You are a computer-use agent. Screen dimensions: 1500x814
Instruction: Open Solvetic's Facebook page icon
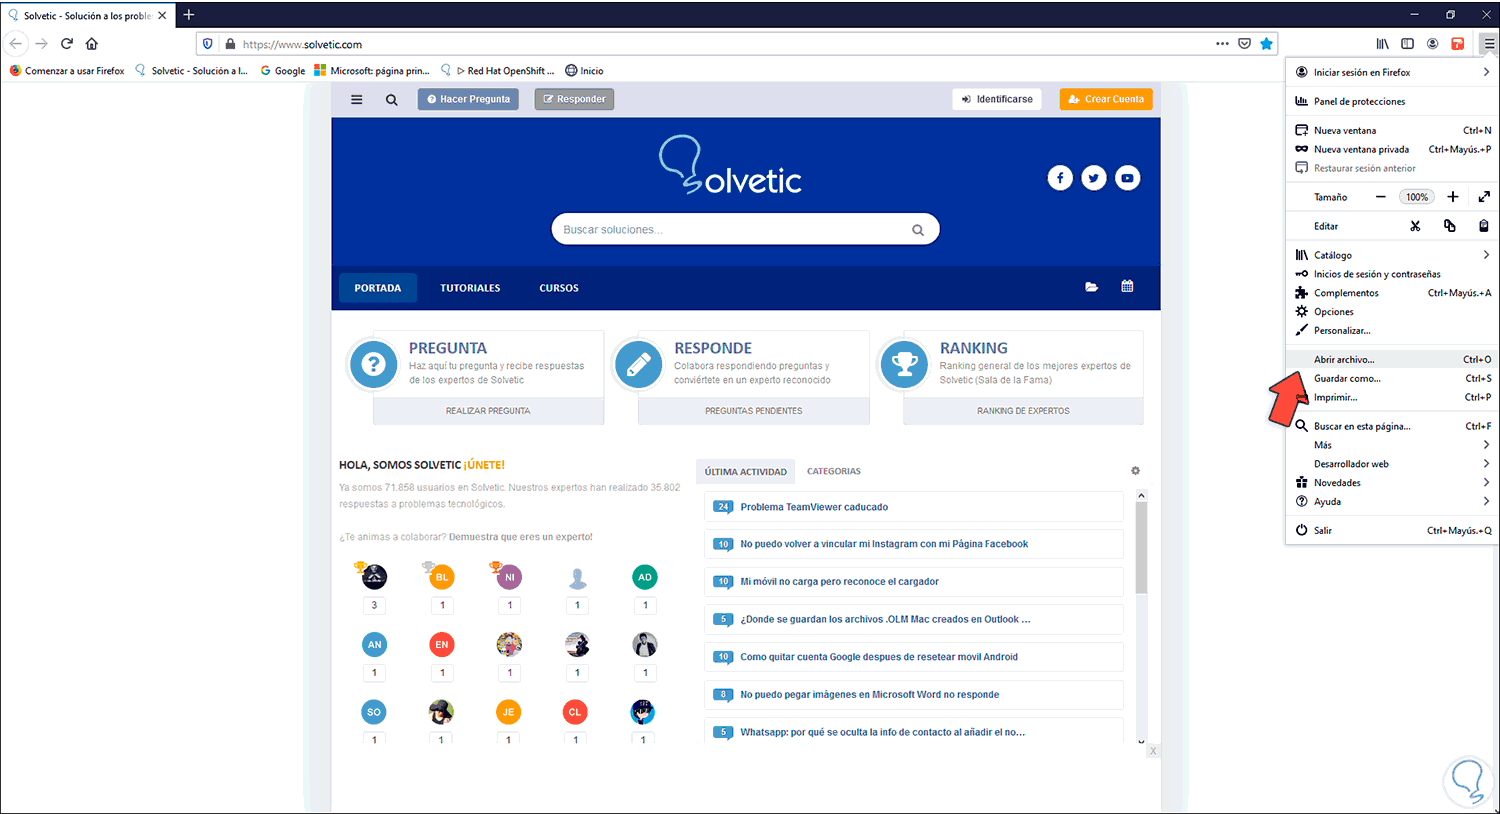(x=1060, y=178)
